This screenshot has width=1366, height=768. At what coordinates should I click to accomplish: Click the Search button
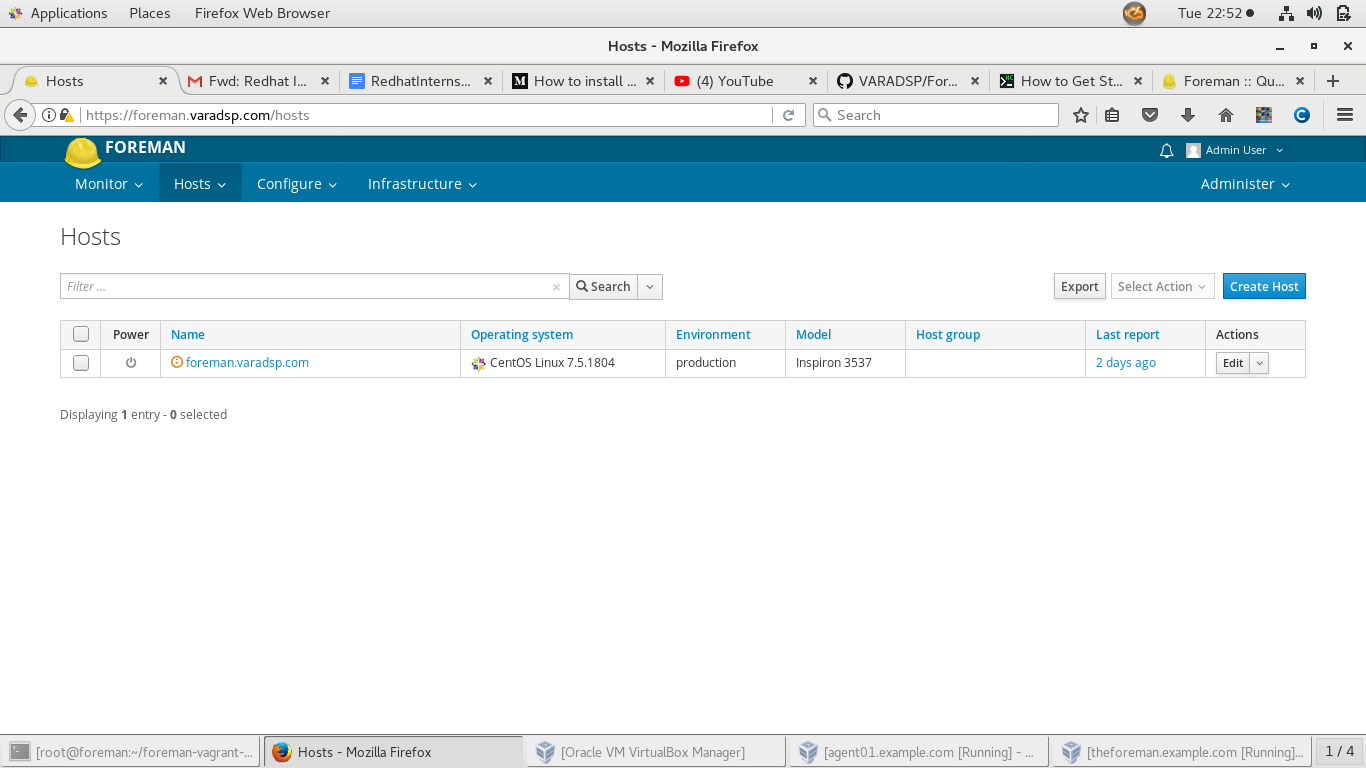(x=603, y=287)
